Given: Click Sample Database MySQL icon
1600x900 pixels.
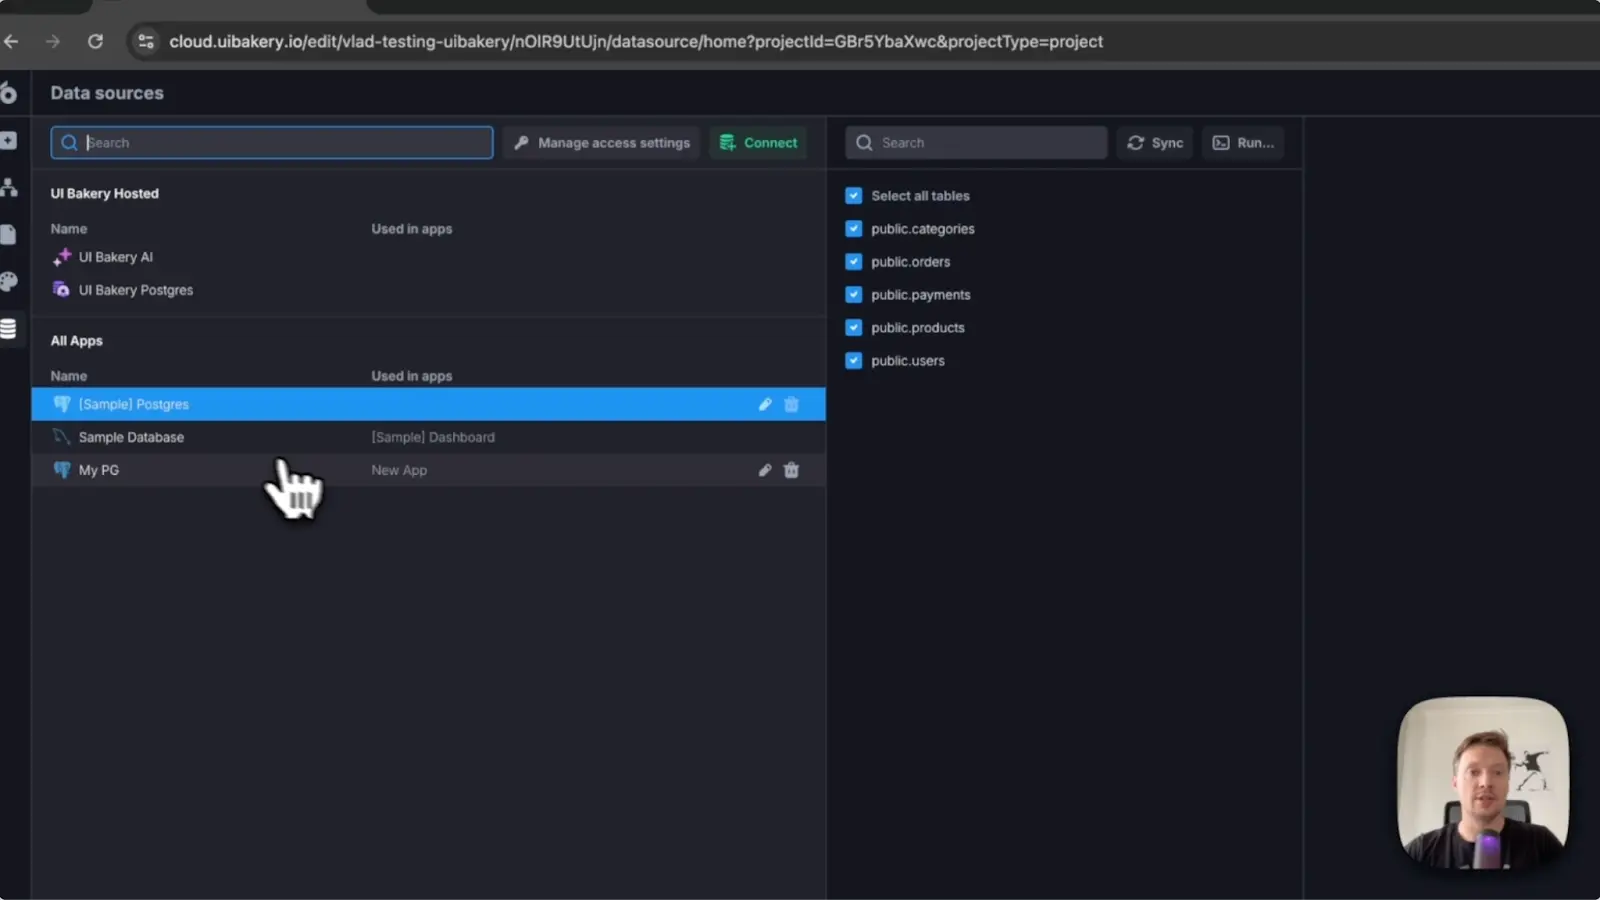Looking at the screenshot, I should [x=62, y=437].
